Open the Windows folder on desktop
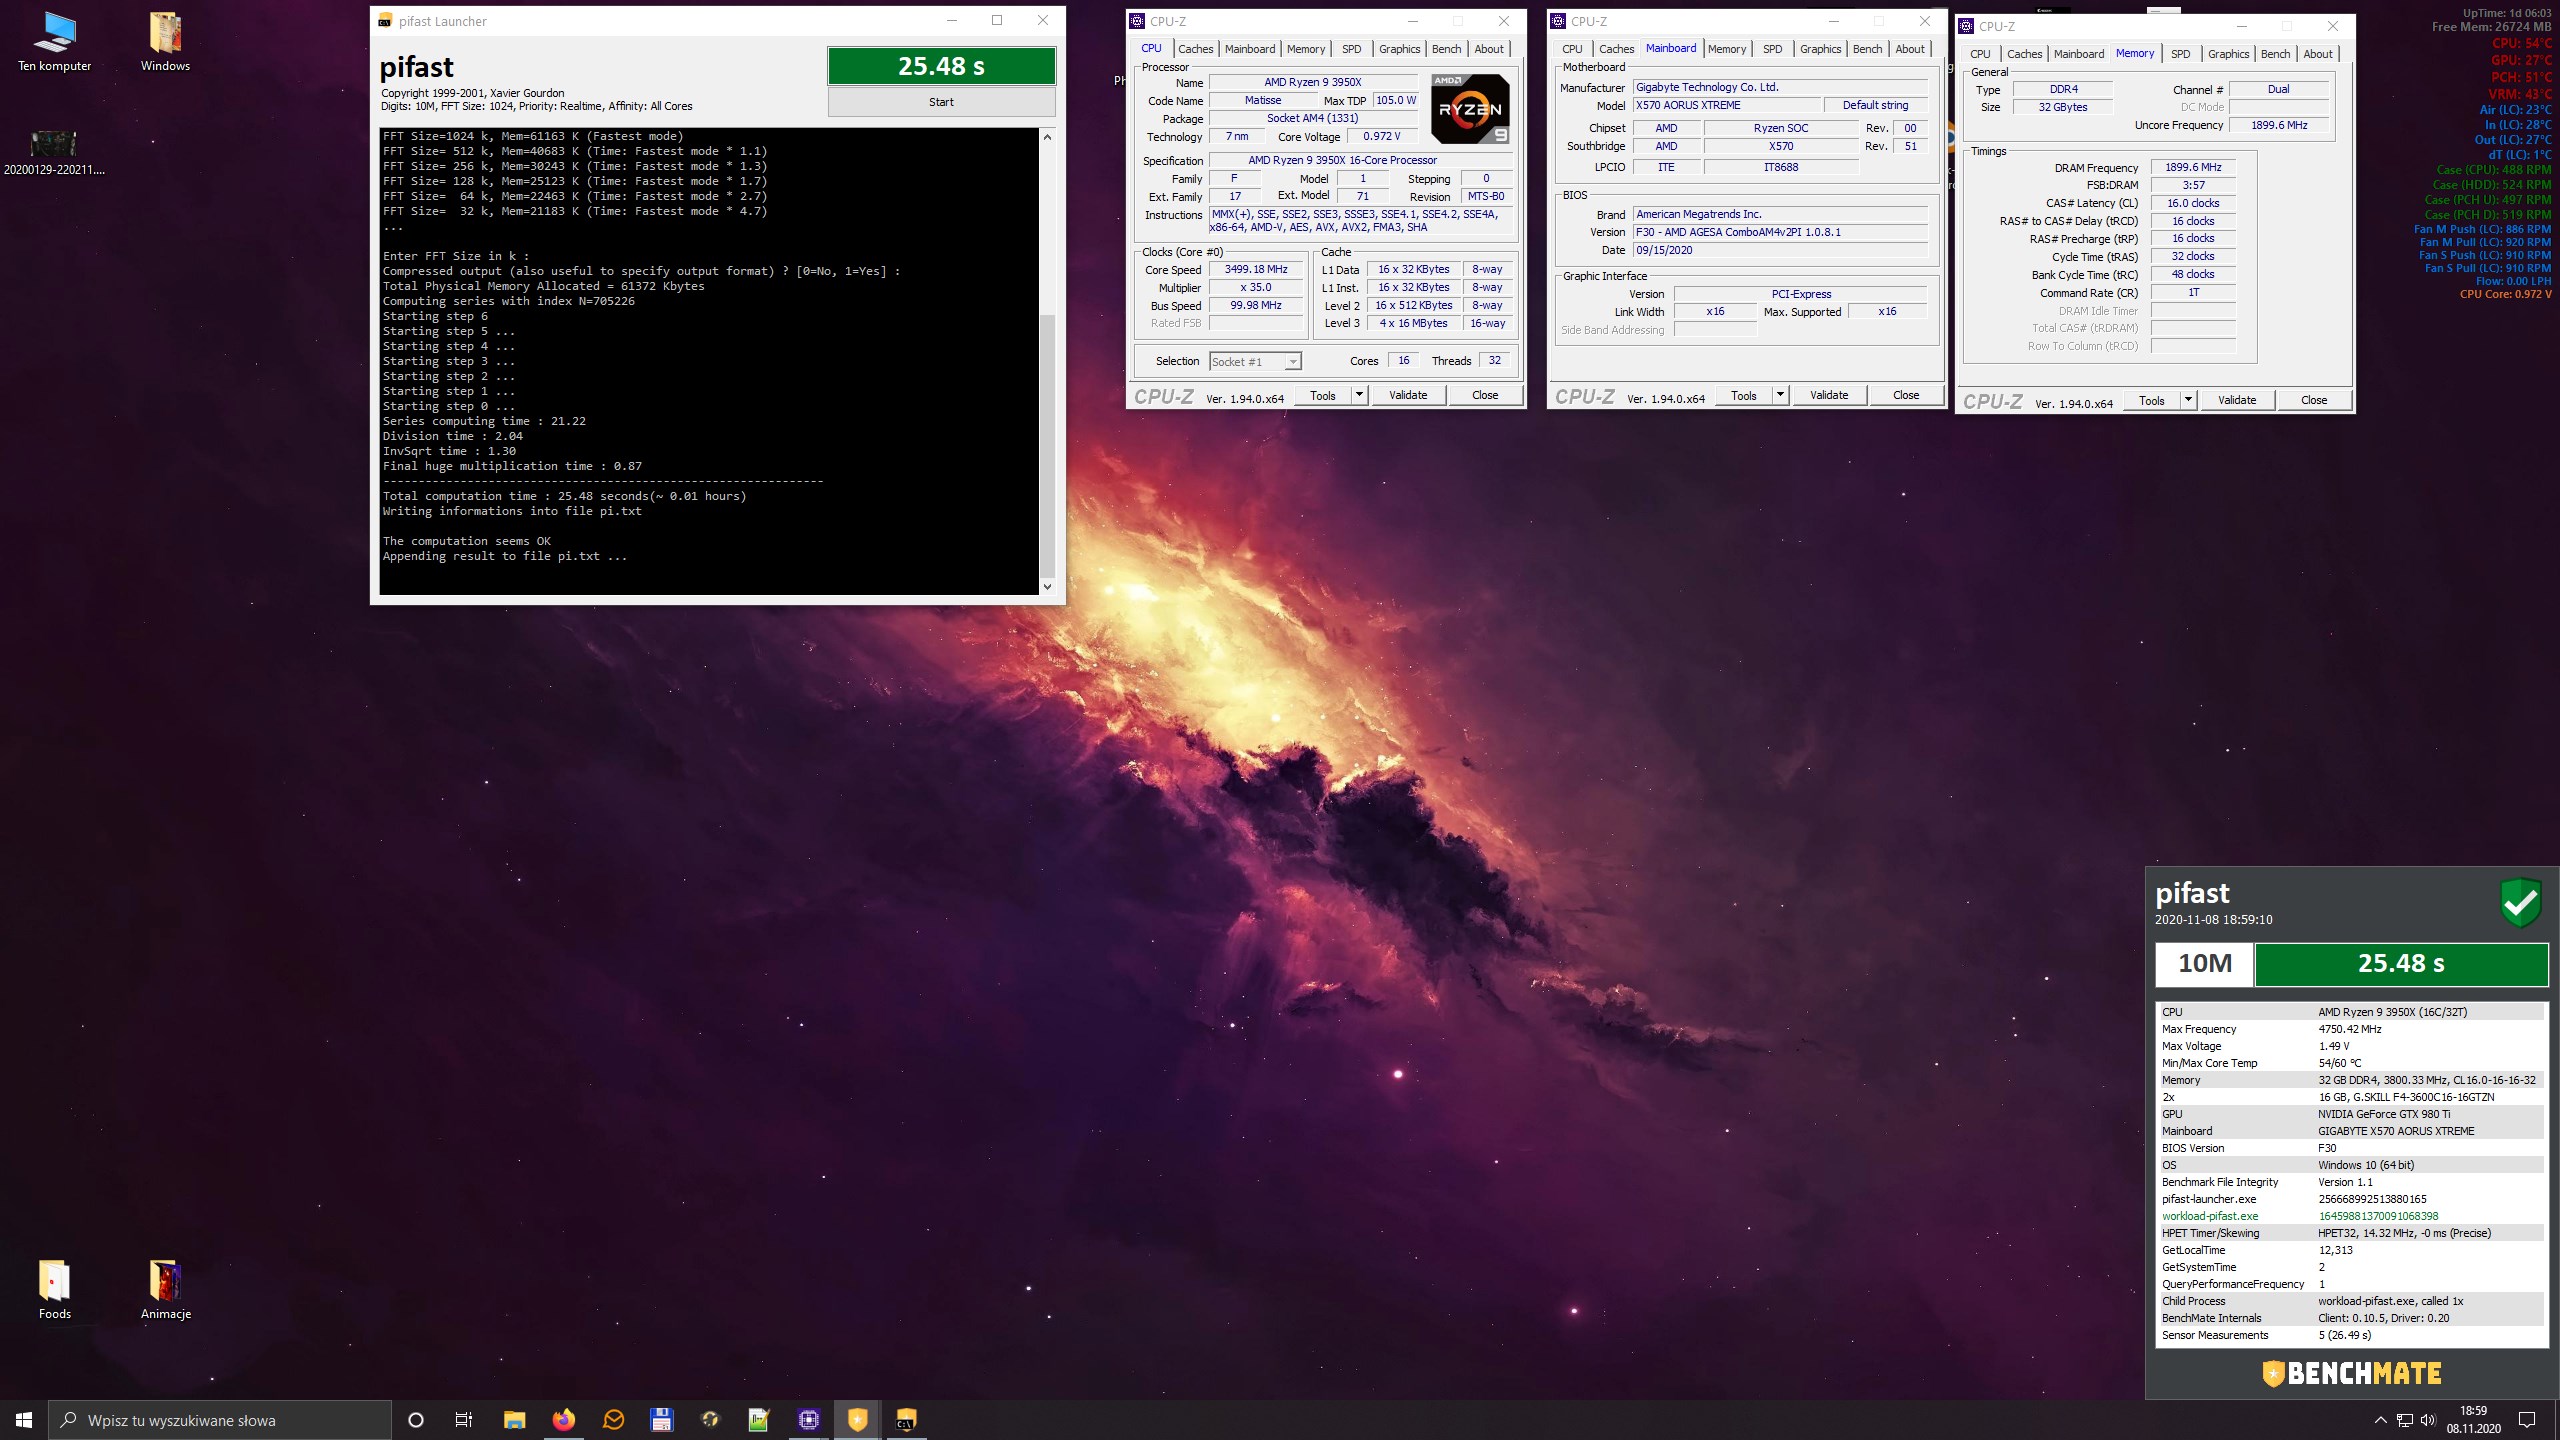This screenshot has height=1440, width=2560. (165, 43)
